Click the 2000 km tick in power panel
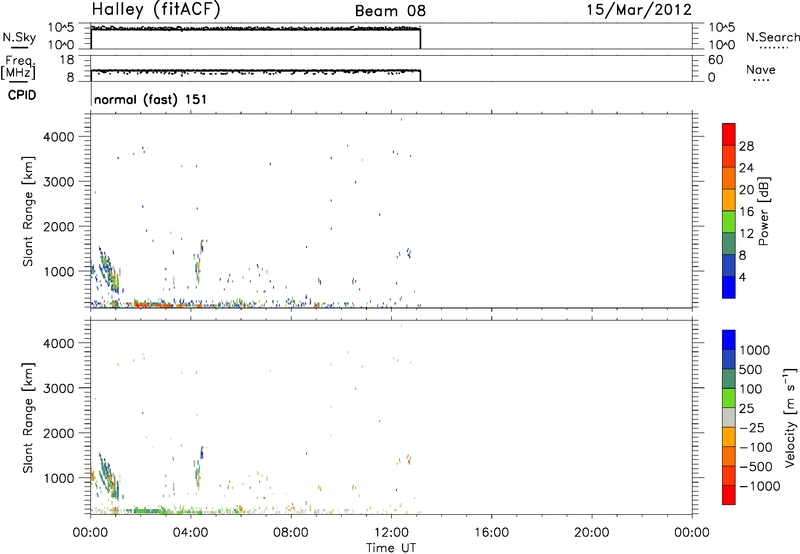 click(59, 226)
